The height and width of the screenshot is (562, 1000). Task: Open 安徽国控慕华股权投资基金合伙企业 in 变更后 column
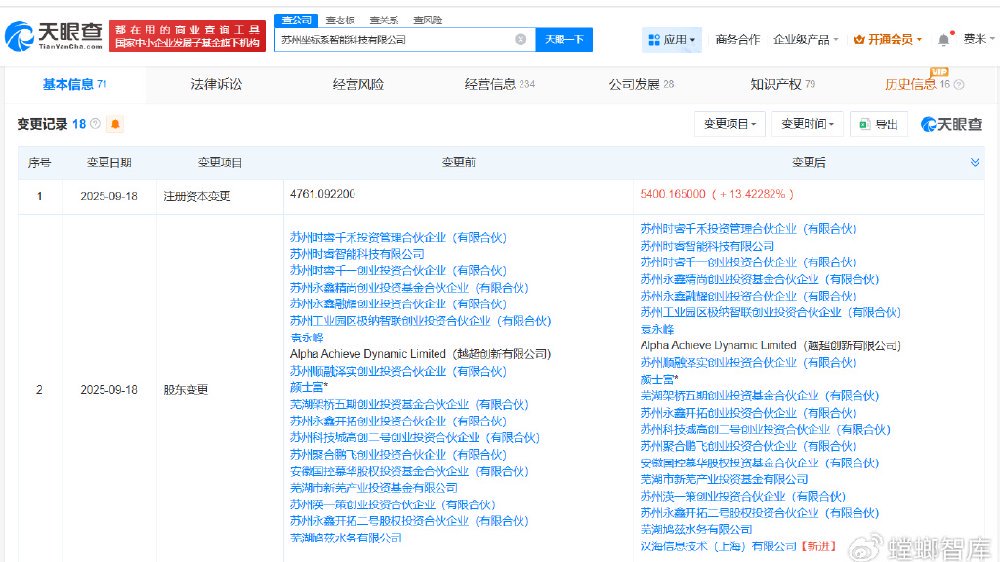pos(760,462)
